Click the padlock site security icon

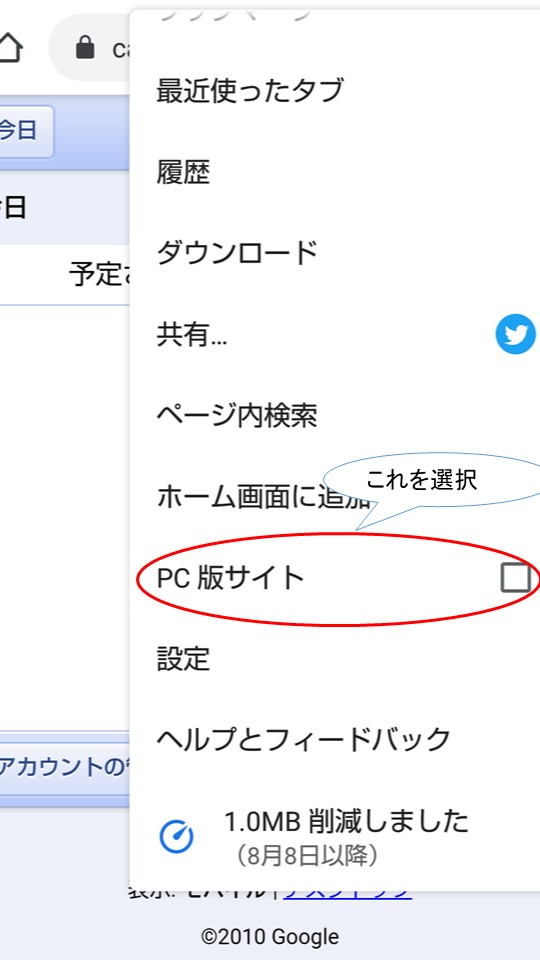pyautogui.click(x=85, y=47)
